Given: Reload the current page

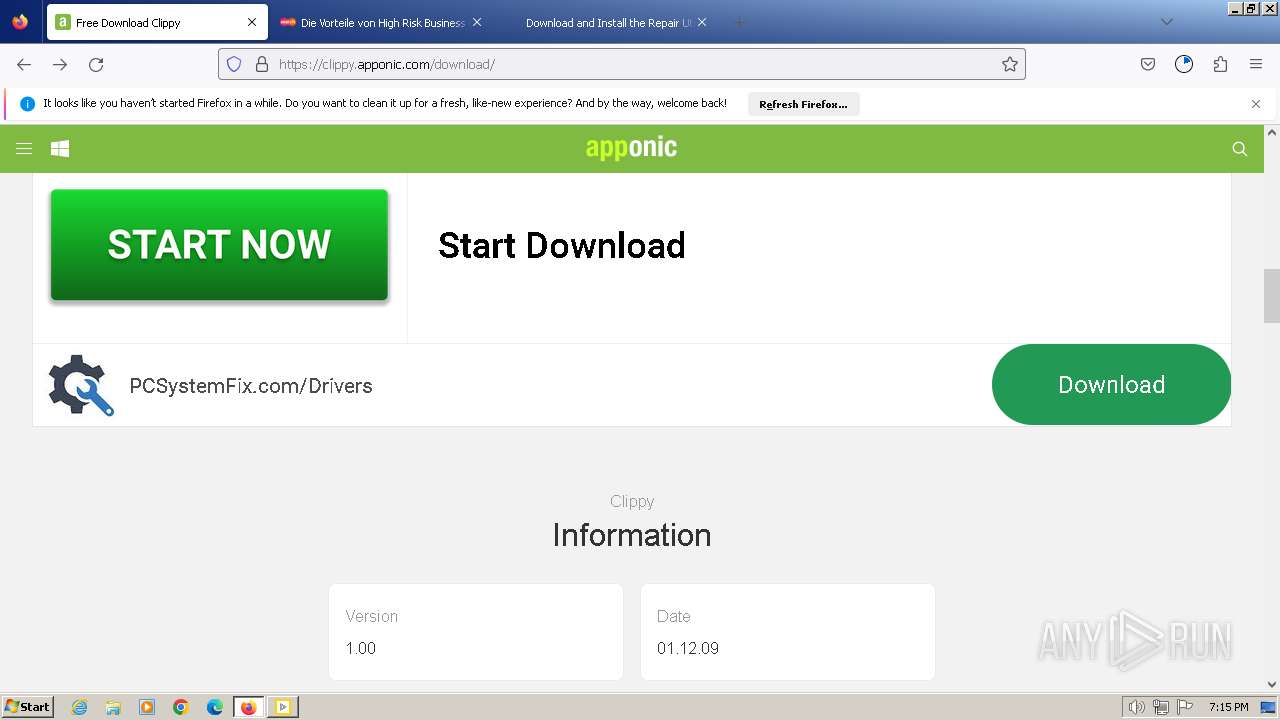Looking at the screenshot, I should coord(96,64).
